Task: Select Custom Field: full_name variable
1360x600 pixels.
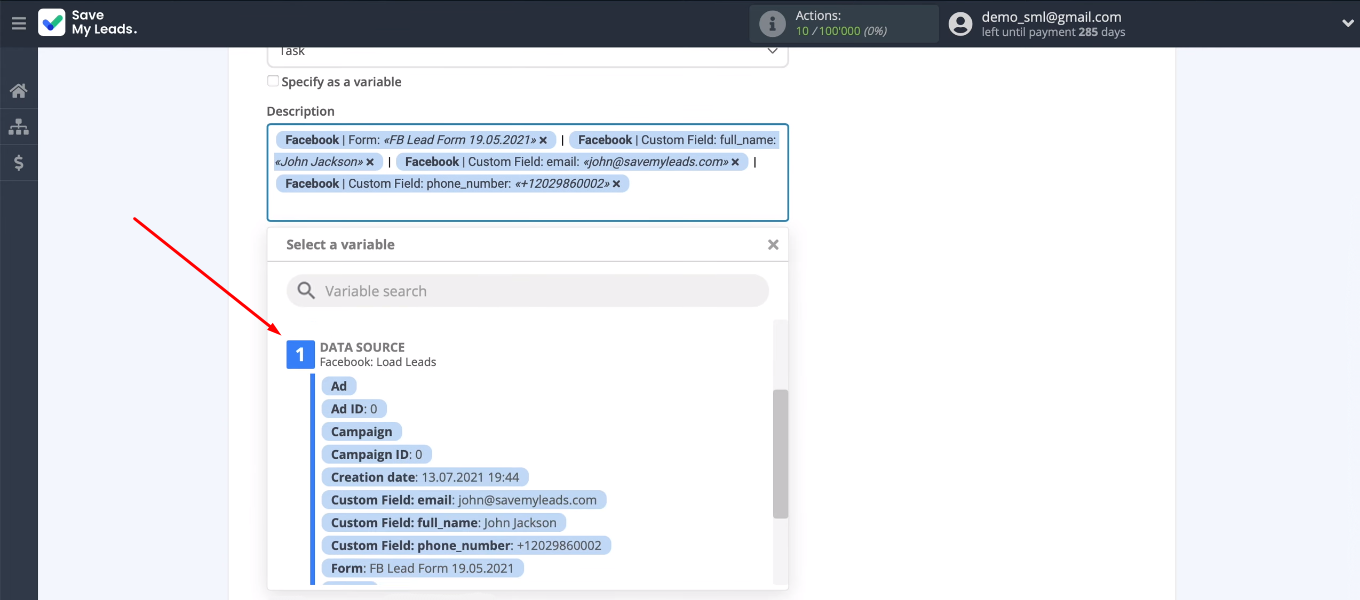Action: point(444,522)
